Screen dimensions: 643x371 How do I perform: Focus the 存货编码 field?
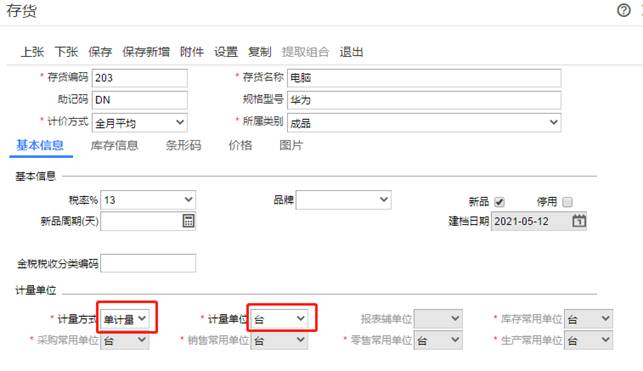coord(140,78)
